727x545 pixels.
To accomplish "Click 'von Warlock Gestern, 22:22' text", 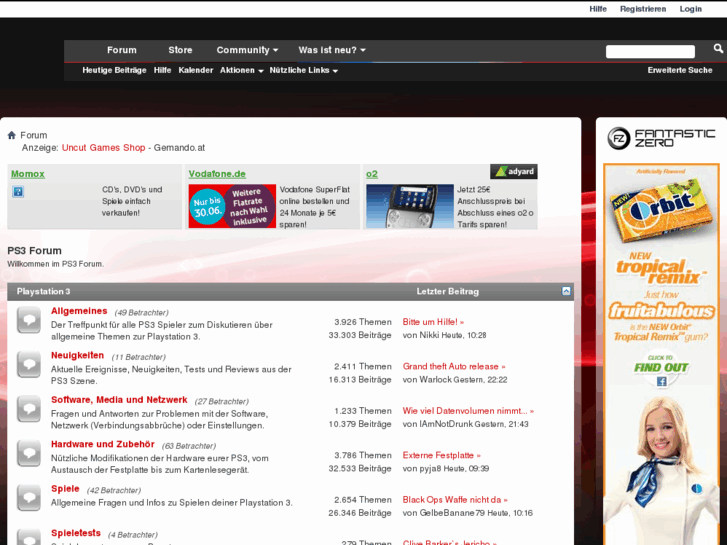I will pos(455,379).
